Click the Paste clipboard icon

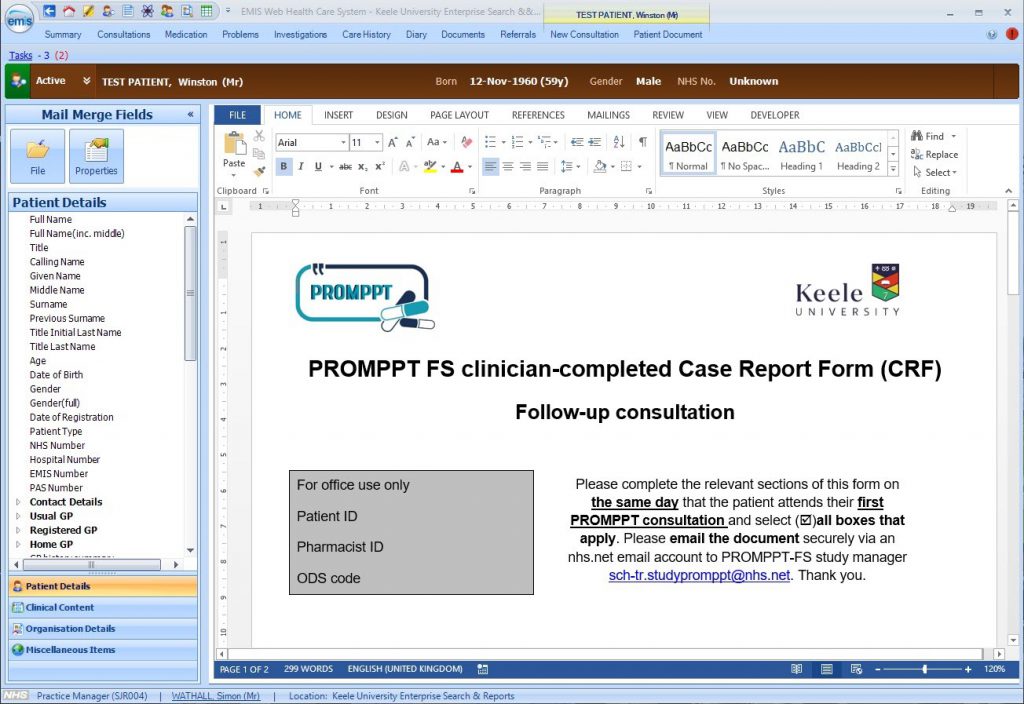[234, 143]
